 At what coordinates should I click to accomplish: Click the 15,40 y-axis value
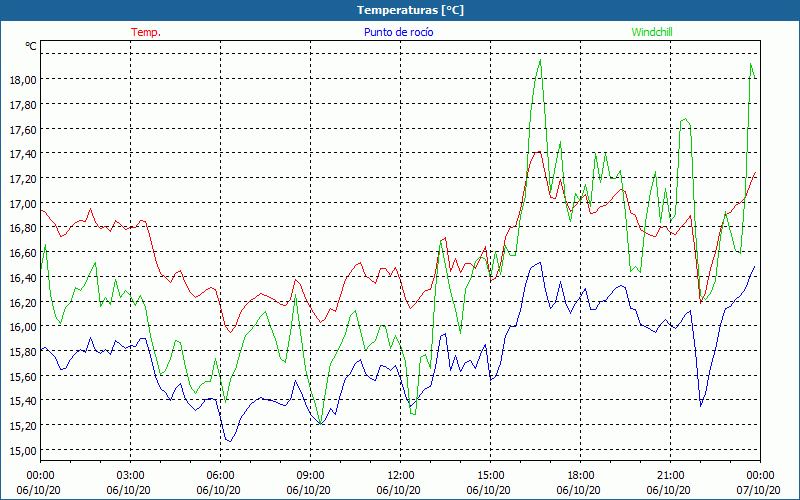(x=23, y=401)
